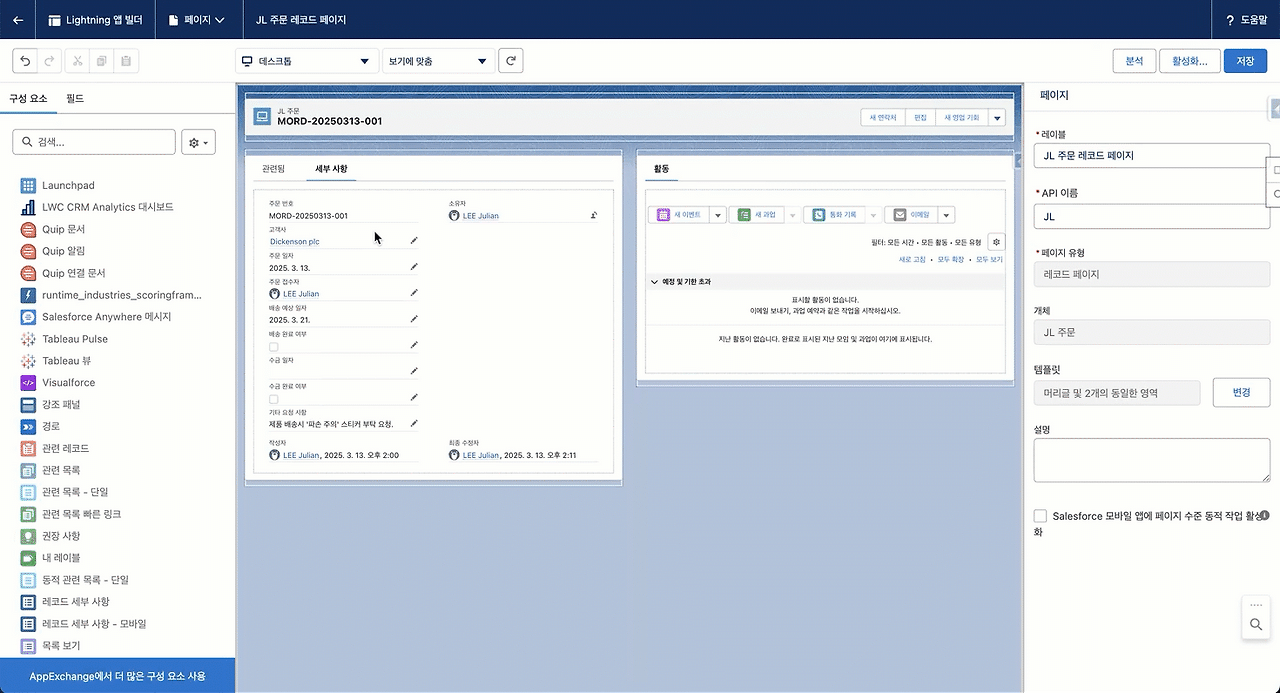Open the dropdown arrow next to 이메일

pyautogui.click(x=946, y=215)
